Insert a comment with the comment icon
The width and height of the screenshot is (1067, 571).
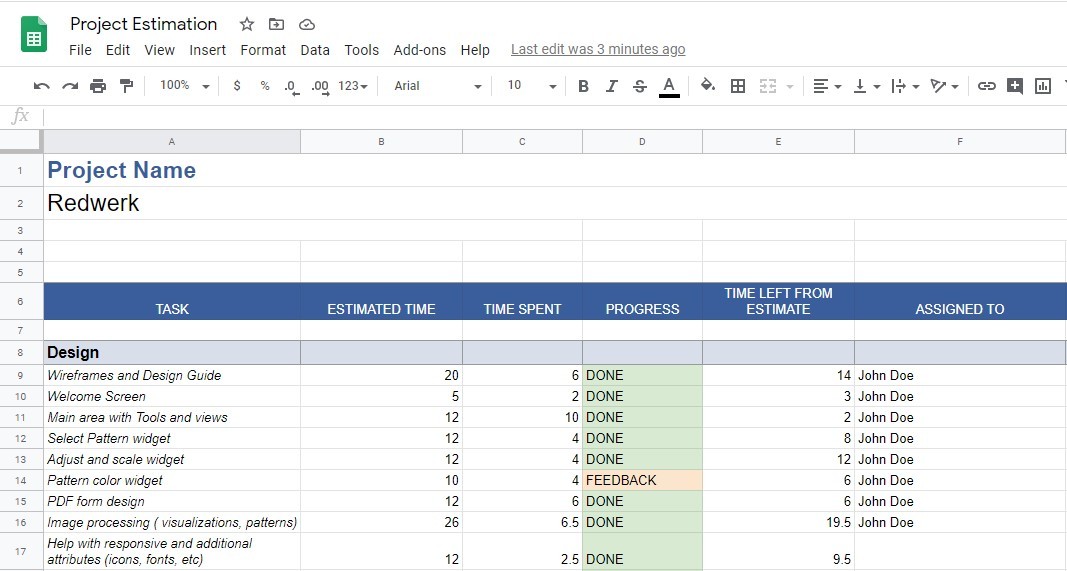(x=1015, y=86)
